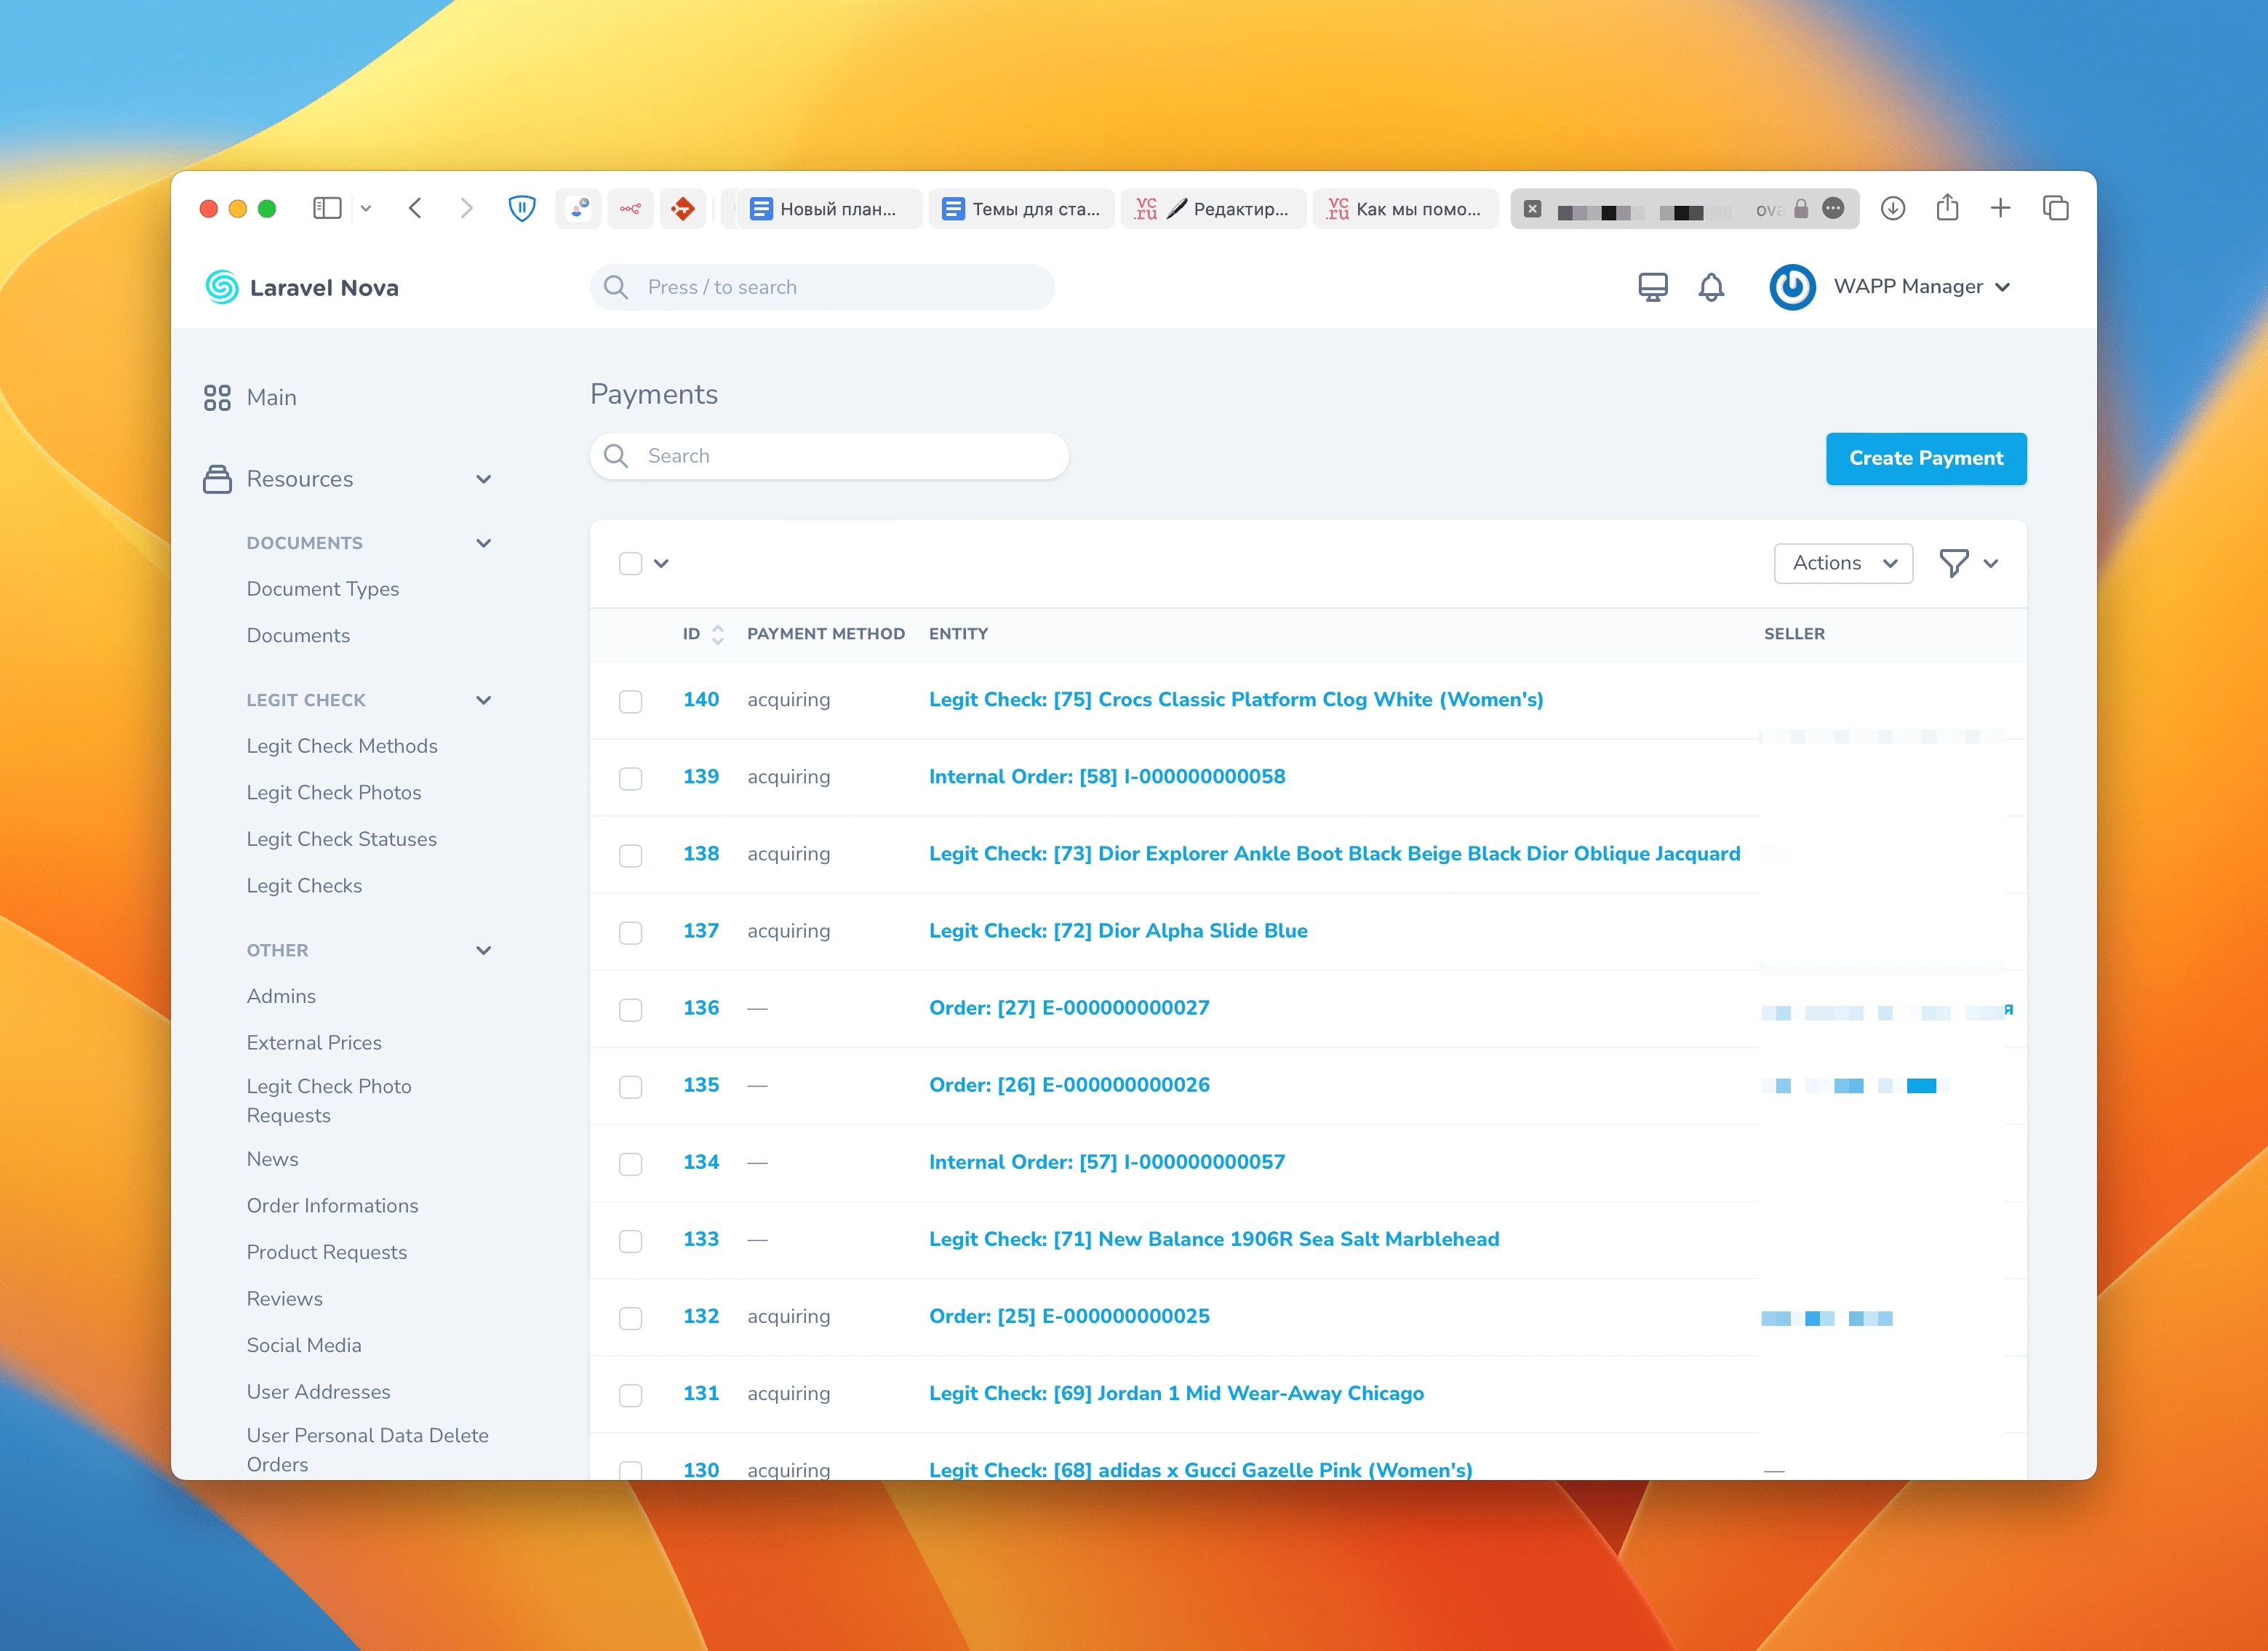Viewport: 2268px width, 1651px height.
Task: Tick the checkbox for payment 132
Action: point(630,1318)
